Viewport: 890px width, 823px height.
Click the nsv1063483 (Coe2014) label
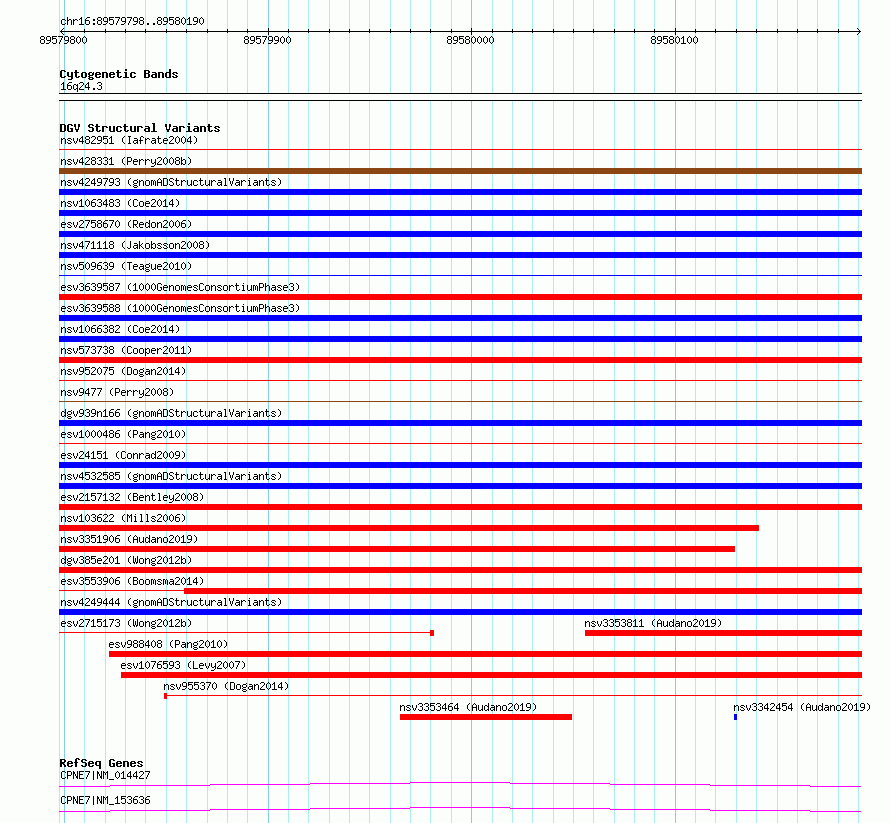point(120,203)
